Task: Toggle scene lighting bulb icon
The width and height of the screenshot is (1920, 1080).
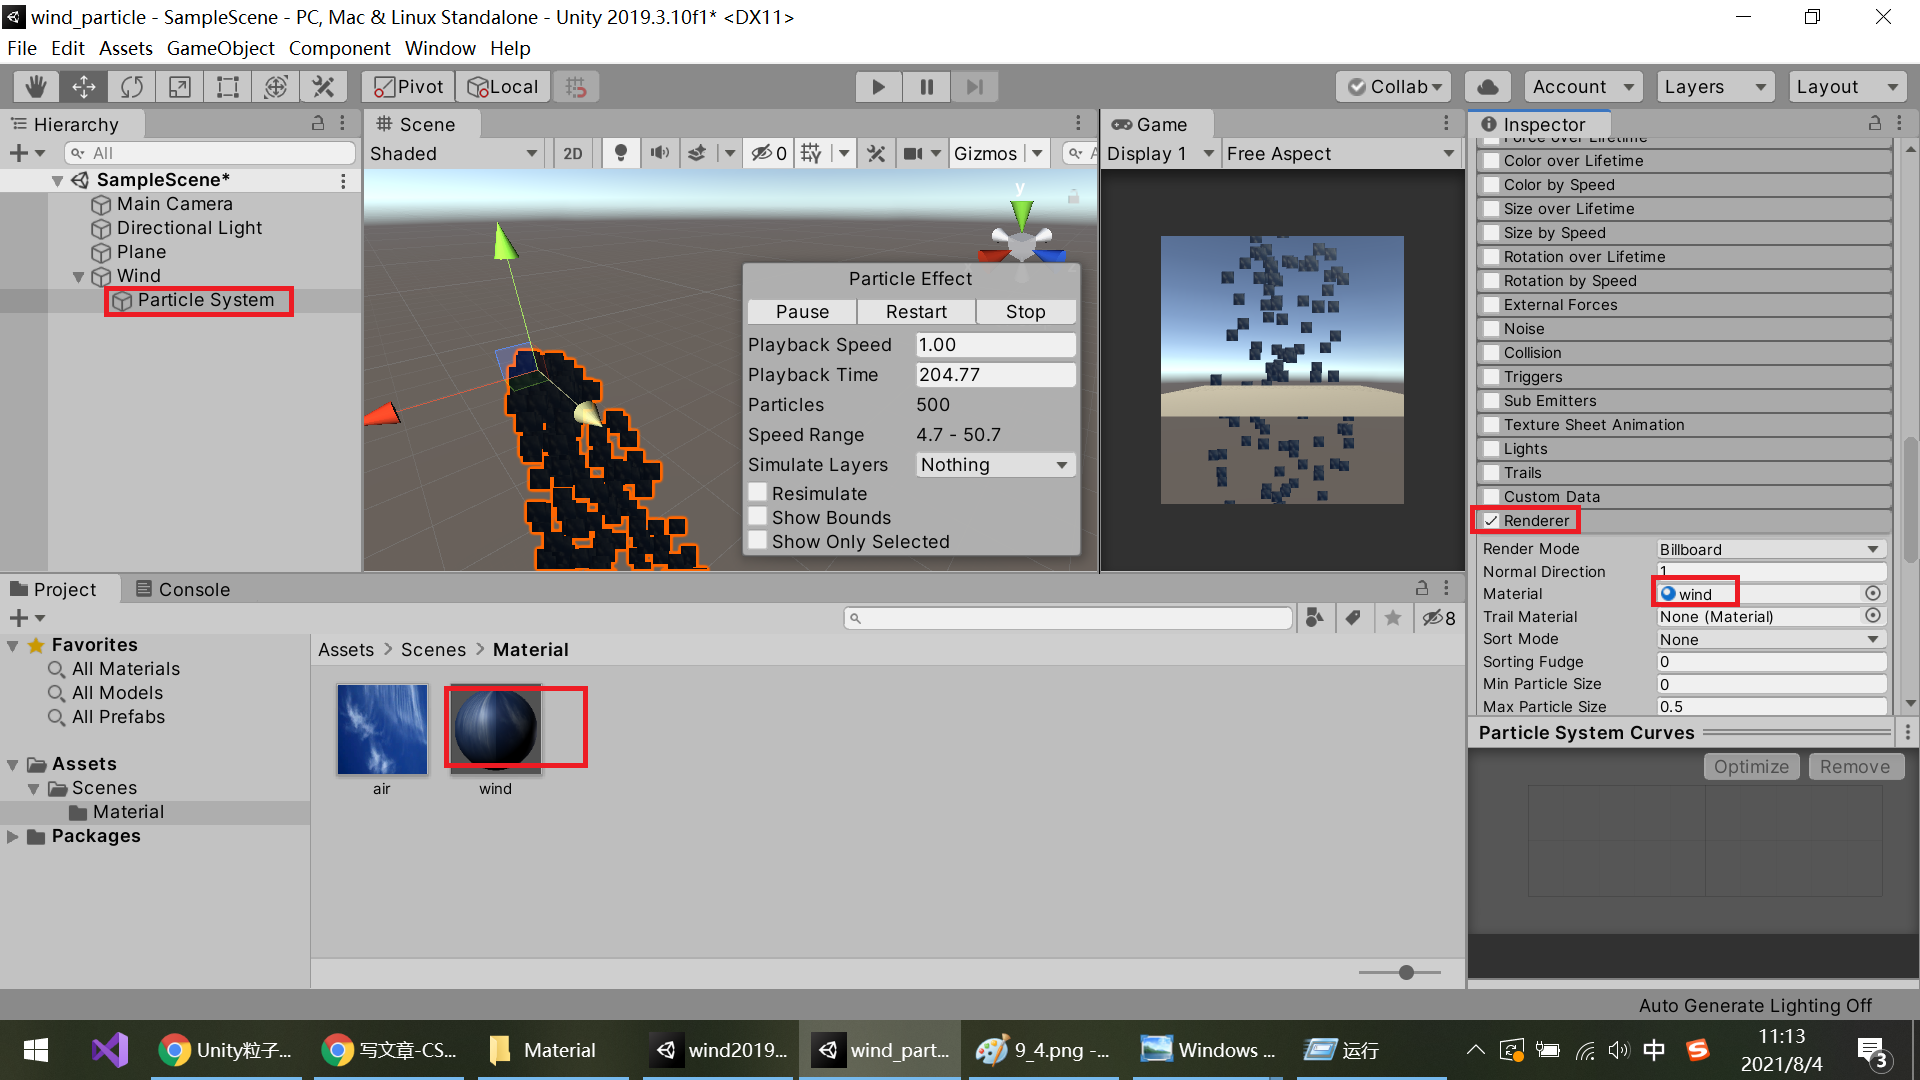Action: click(x=621, y=153)
